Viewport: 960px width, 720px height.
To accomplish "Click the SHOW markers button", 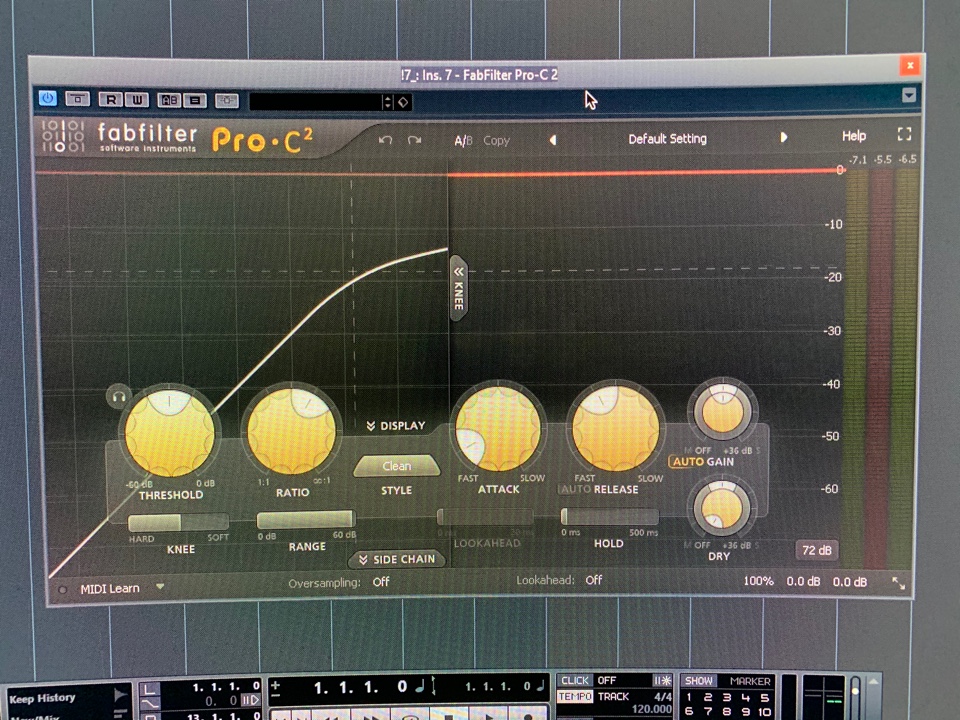I will (698, 681).
